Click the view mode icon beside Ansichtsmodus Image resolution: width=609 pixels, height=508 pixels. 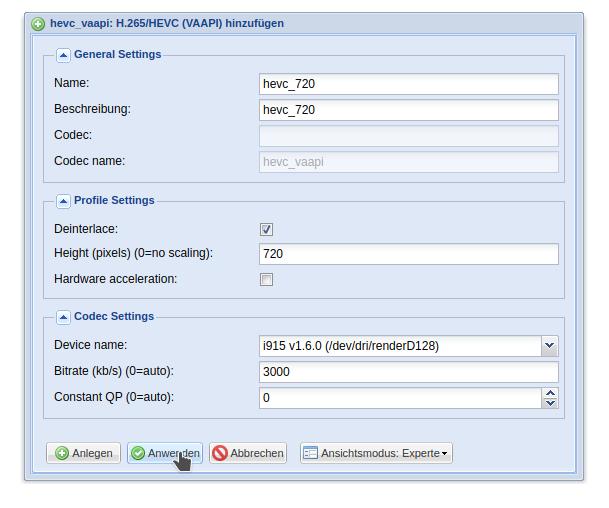click(x=310, y=453)
